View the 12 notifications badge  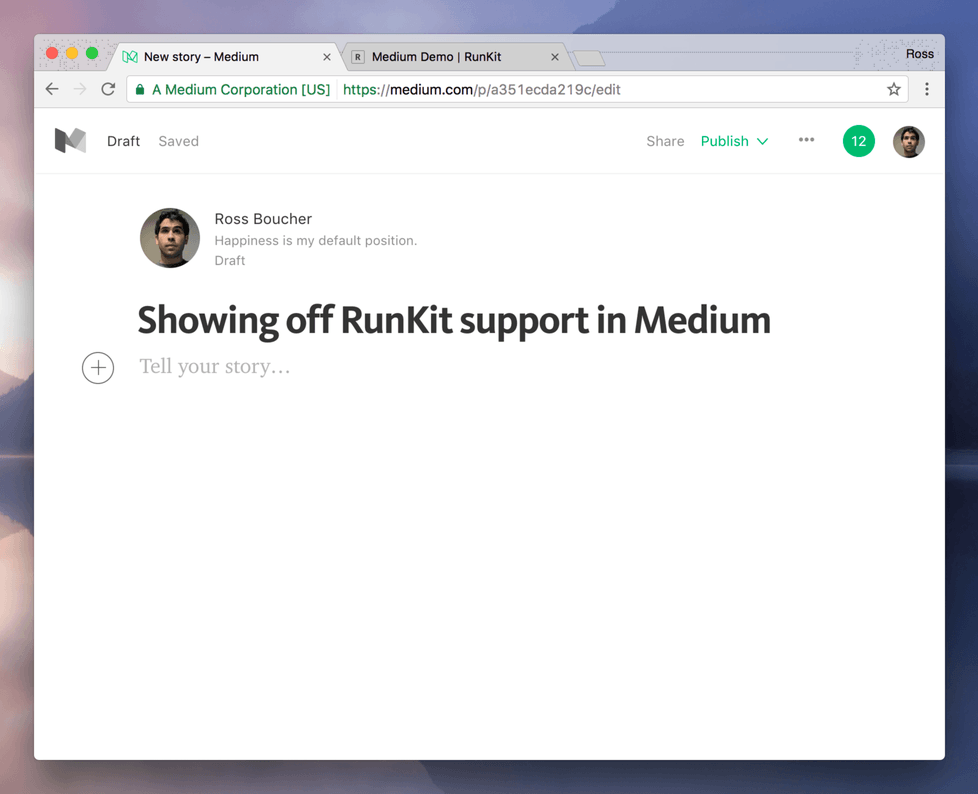point(859,141)
